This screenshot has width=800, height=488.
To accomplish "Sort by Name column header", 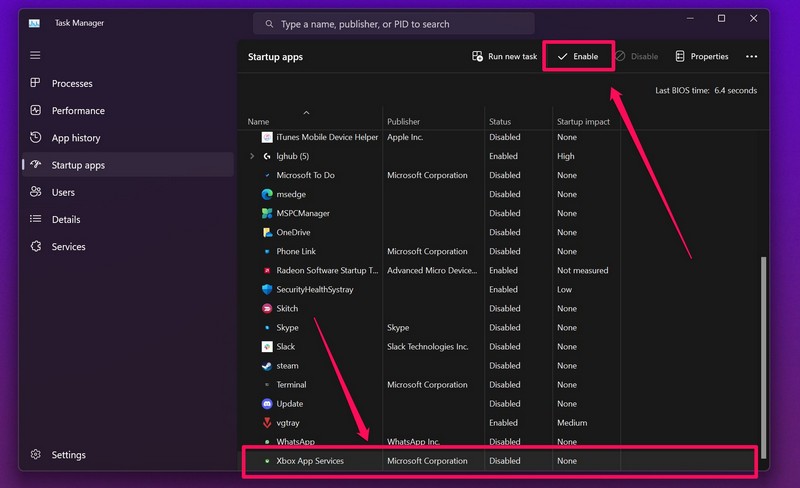I will (258, 122).
